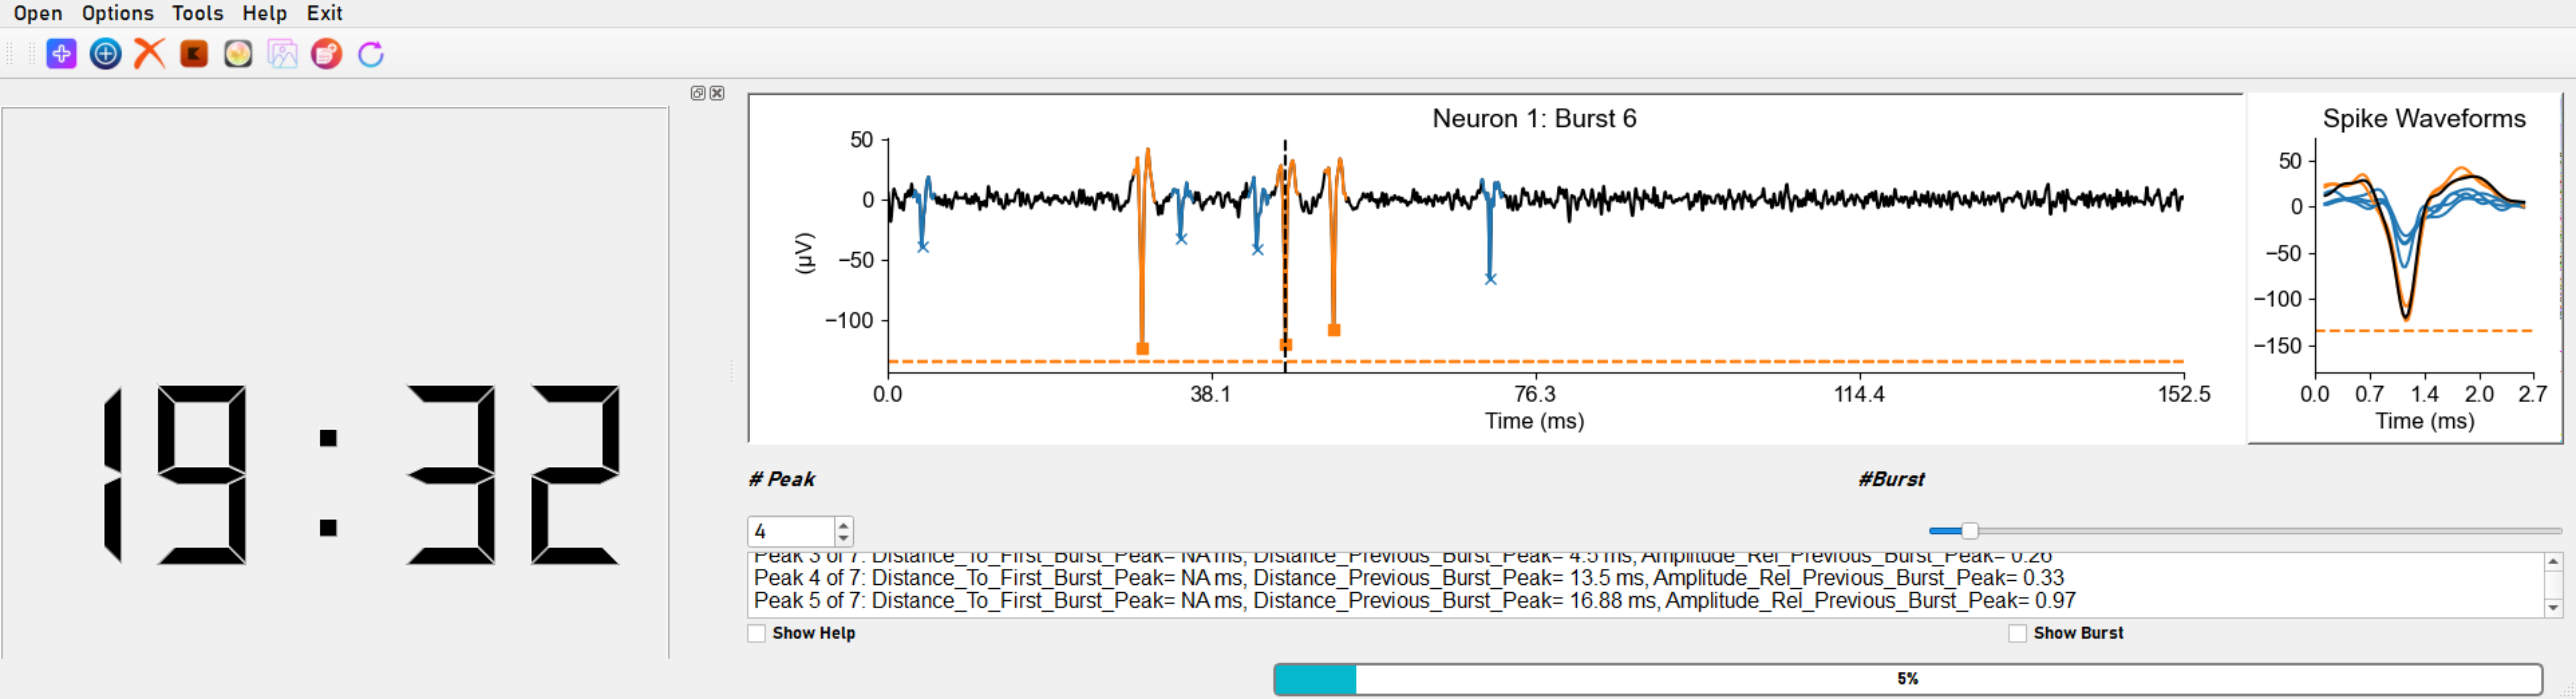Float the clock dock panel
The width and height of the screenshot is (2576, 699).
point(698,93)
